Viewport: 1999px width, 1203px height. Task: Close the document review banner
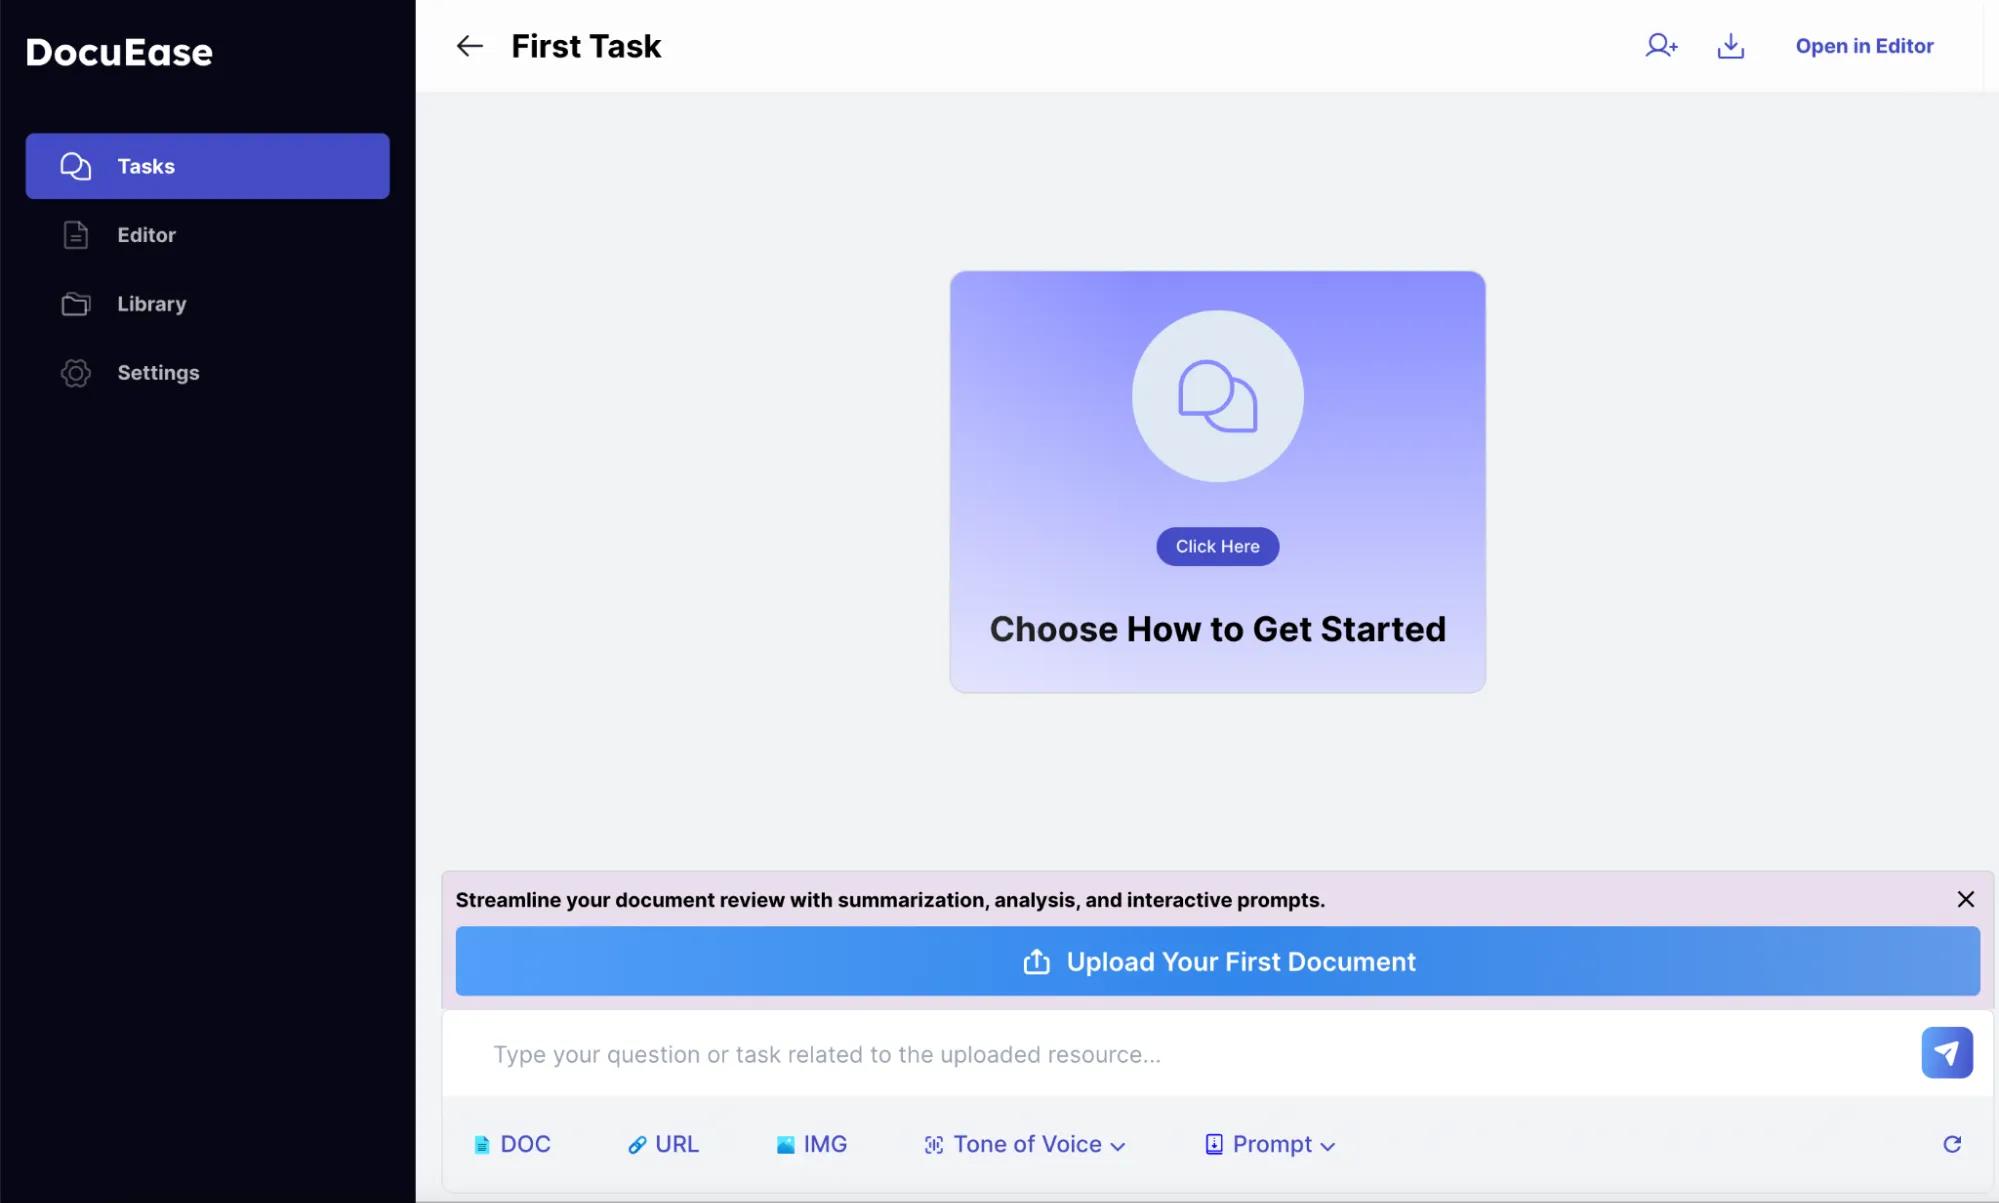(x=1965, y=899)
